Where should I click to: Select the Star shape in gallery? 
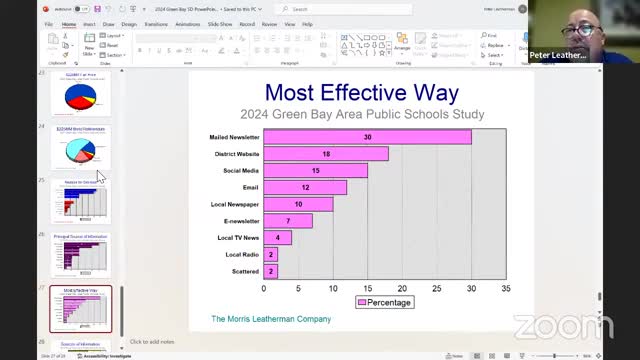382,53
